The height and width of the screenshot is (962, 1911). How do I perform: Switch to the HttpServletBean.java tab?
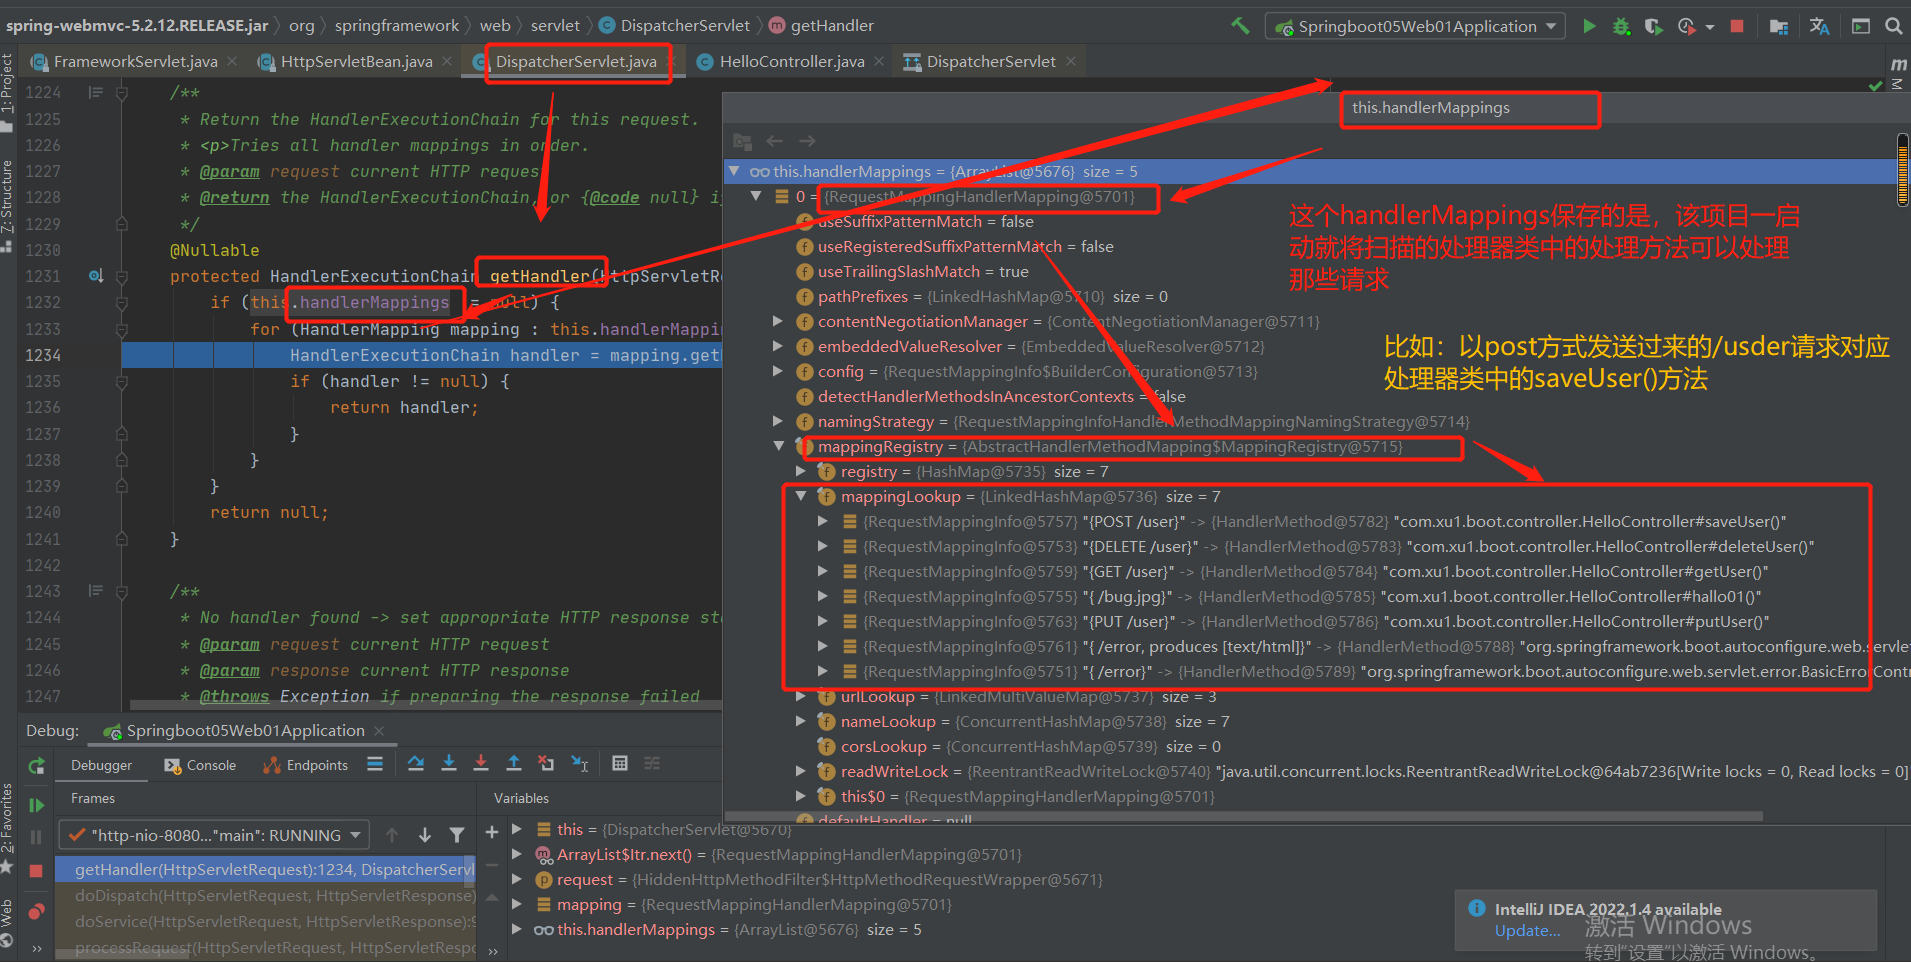pyautogui.click(x=355, y=62)
